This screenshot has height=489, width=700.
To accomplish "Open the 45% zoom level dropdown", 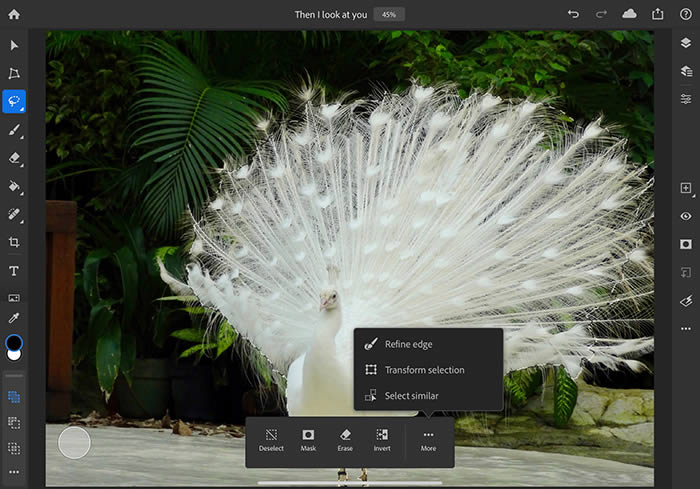I will click(x=389, y=14).
